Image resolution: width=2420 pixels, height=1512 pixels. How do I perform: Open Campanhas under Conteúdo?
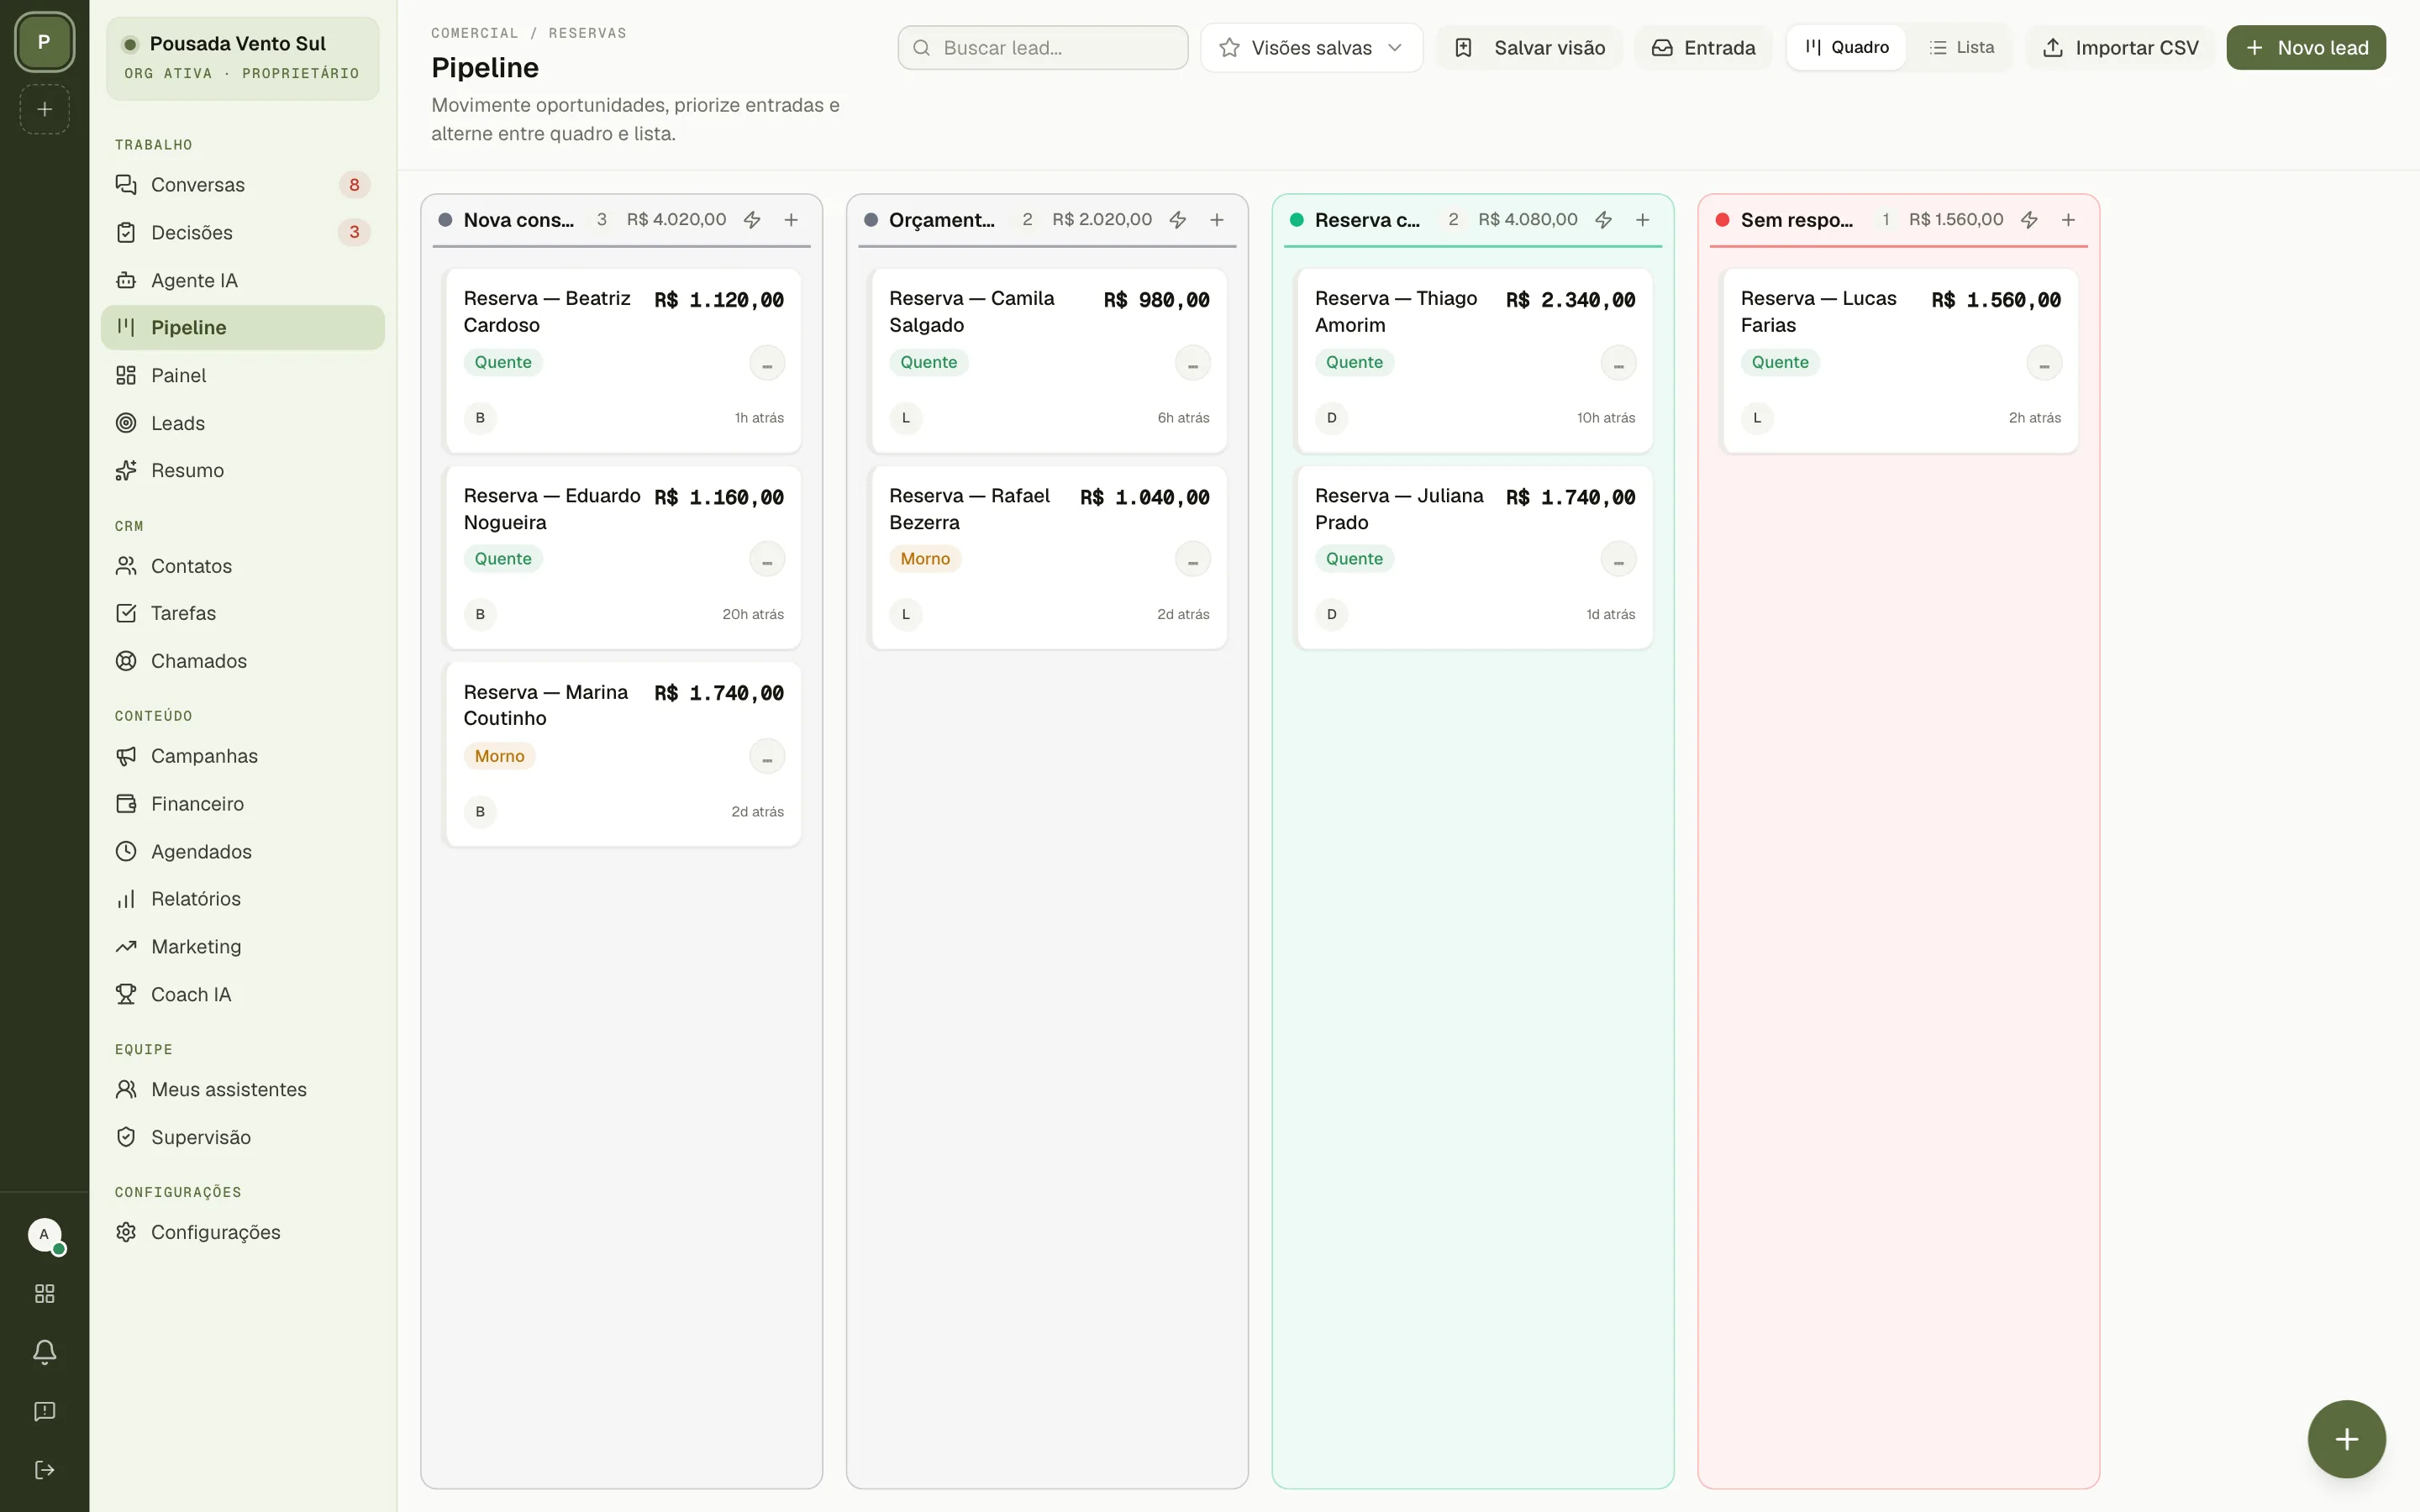tap(242, 756)
